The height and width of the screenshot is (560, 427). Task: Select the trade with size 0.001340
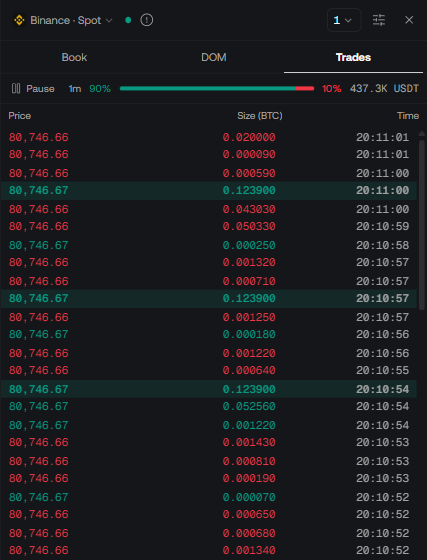(209, 551)
